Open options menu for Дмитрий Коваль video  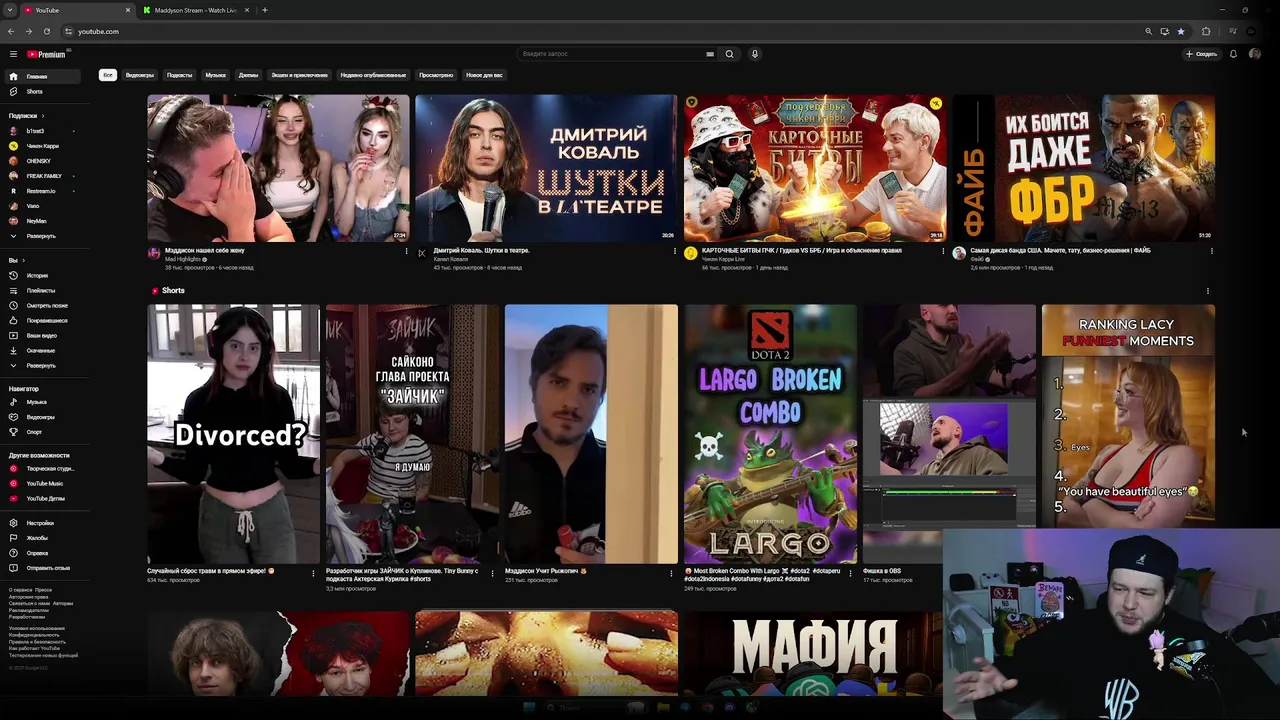pyautogui.click(x=674, y=251)
